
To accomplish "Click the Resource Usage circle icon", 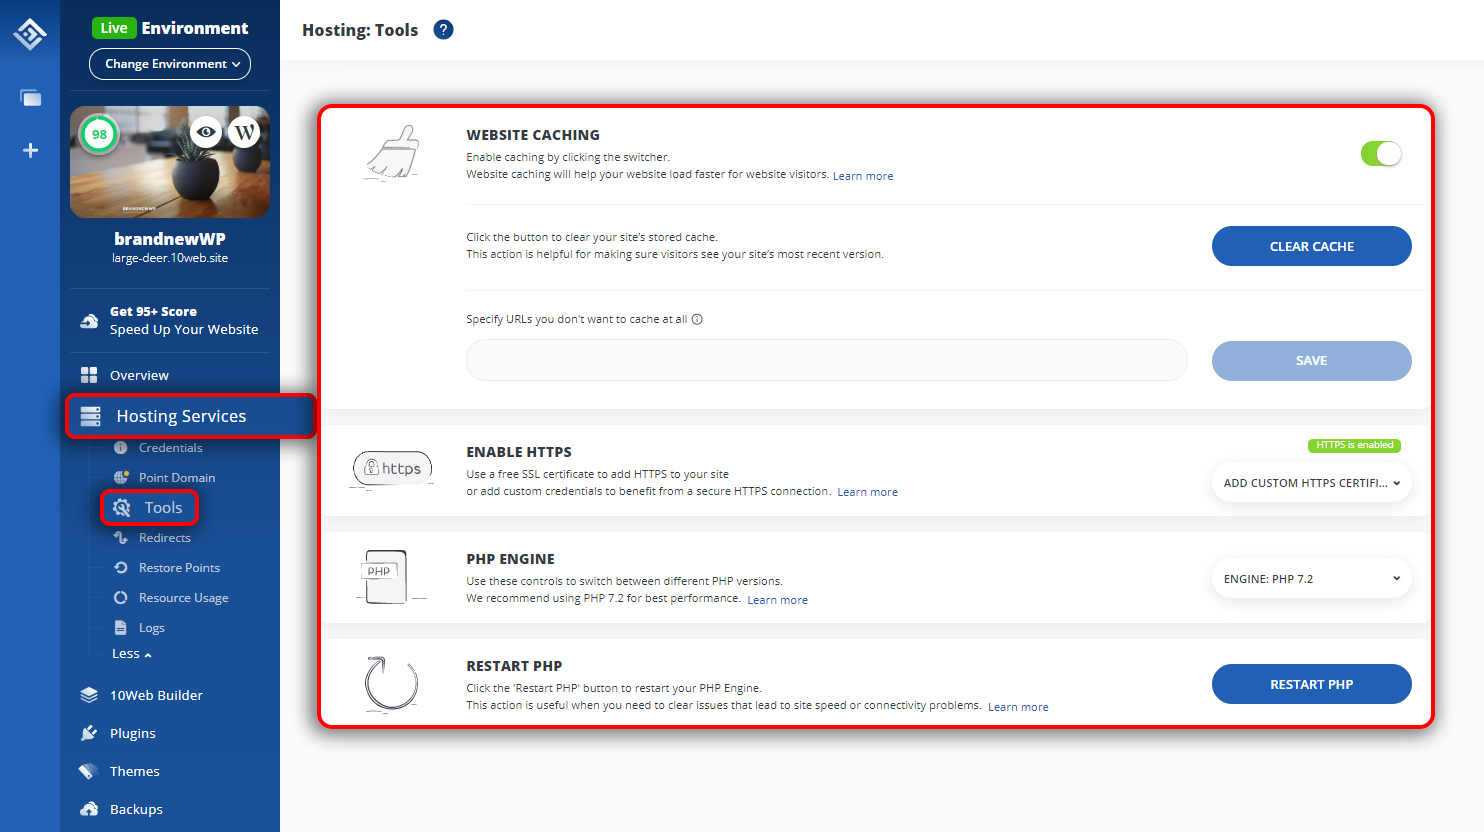I will click(121, 598).
